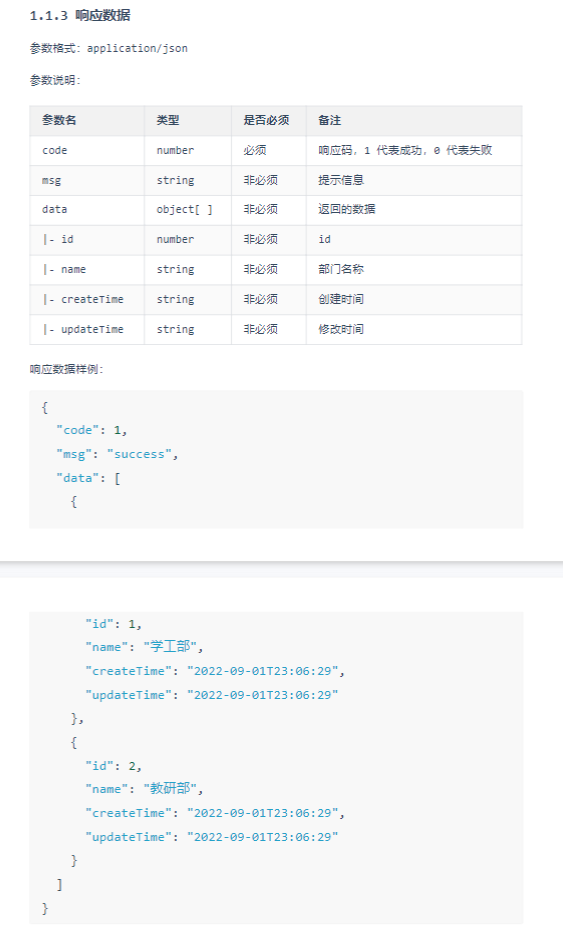Click the JSON line "name": "学工部",
The image size is (563, 939).
(x=144, y=647)
